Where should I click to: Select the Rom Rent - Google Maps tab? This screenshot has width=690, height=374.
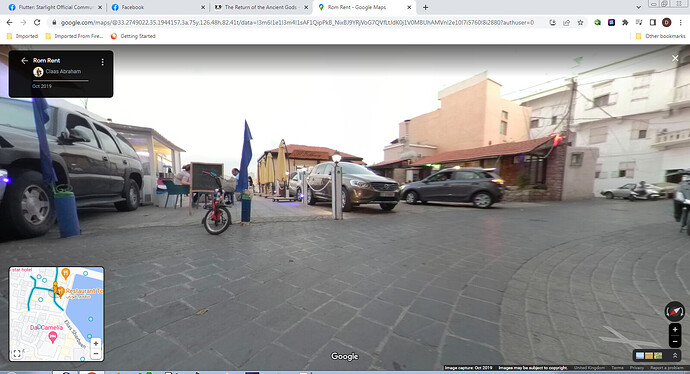click(364, 7)
